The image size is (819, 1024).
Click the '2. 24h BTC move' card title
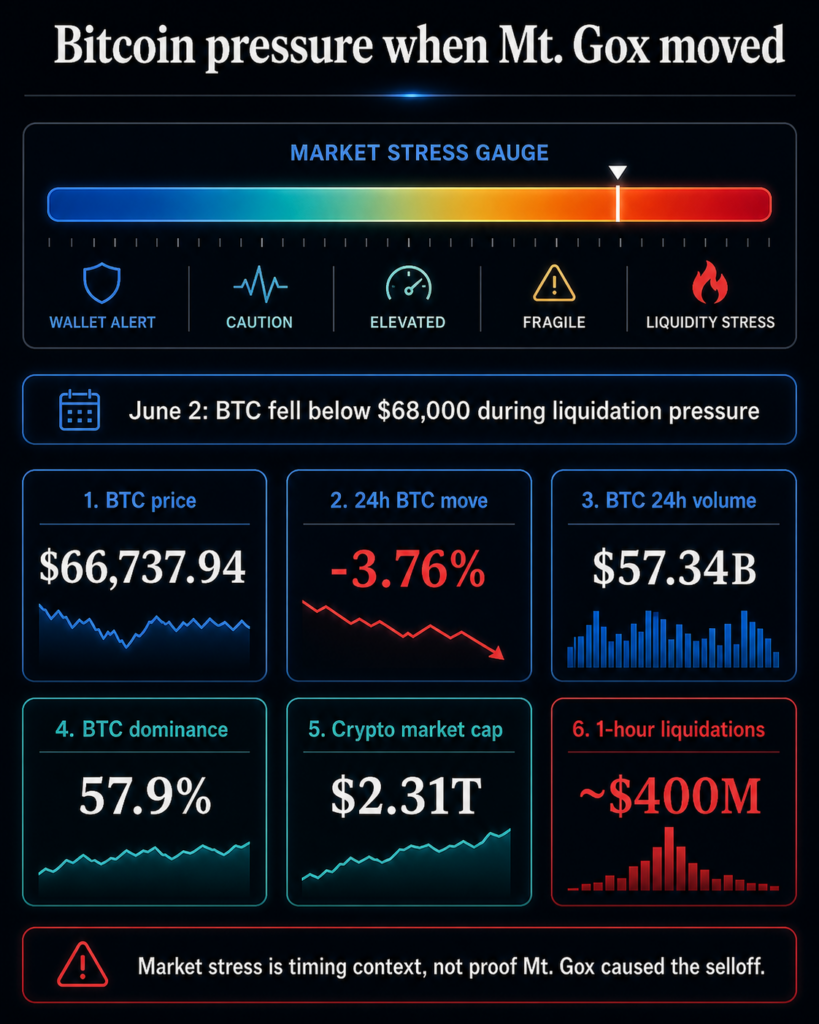pos(409,500)
